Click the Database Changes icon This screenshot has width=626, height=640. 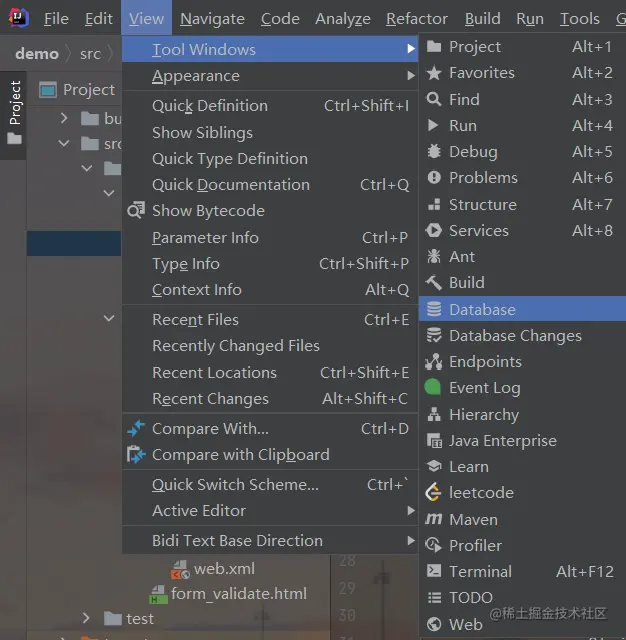[x=434, y=335]
